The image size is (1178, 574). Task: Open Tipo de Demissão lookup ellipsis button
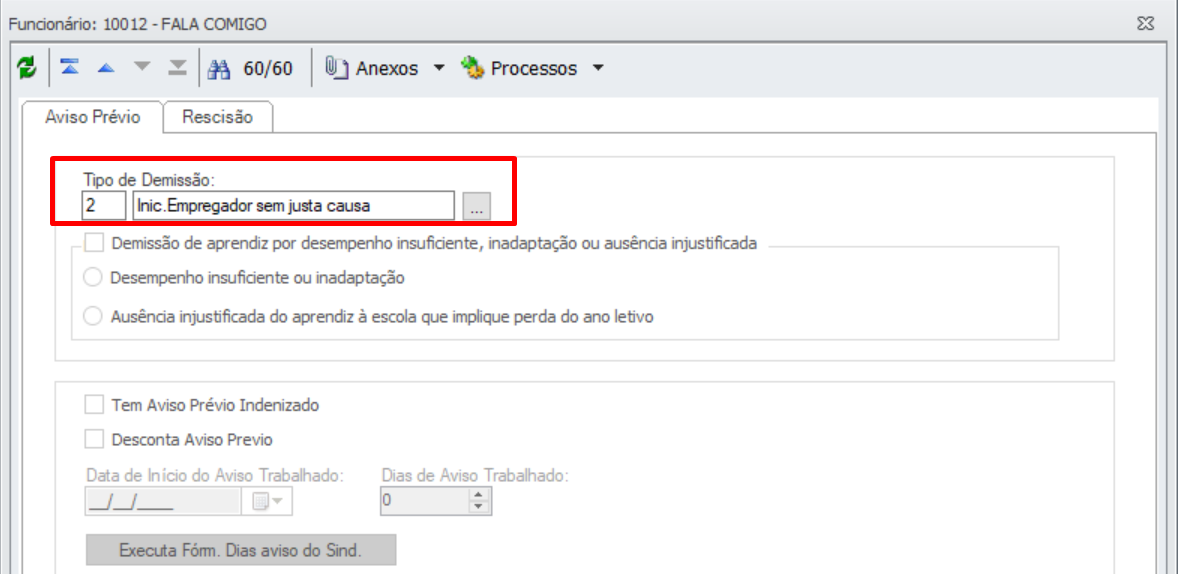(476, 206)
